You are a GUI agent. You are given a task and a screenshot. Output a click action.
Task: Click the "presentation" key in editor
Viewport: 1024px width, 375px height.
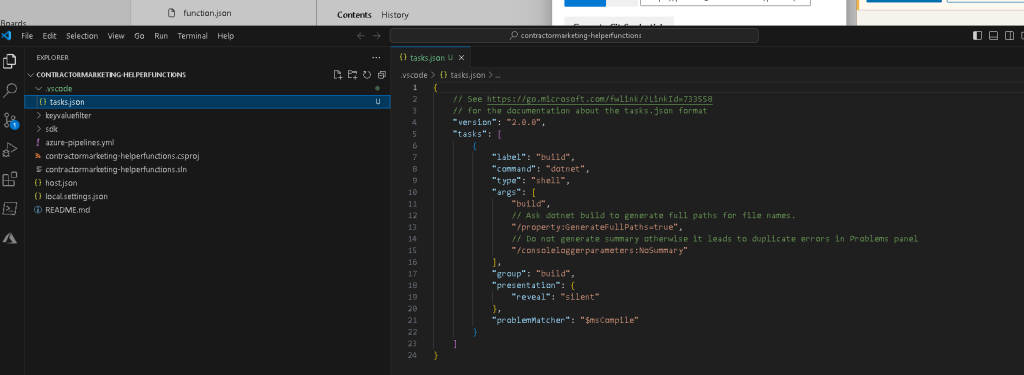[526, 285]
